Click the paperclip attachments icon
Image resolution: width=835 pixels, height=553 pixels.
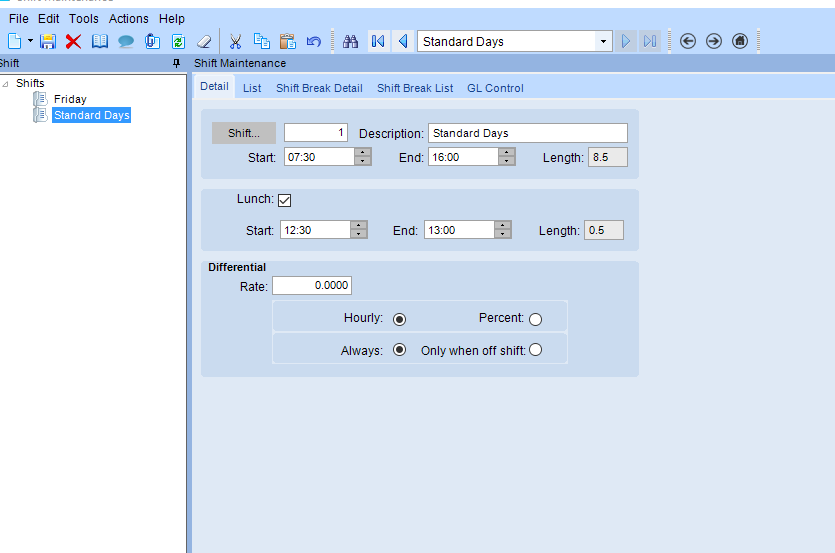pyautogui.click(x=152, y=41)
